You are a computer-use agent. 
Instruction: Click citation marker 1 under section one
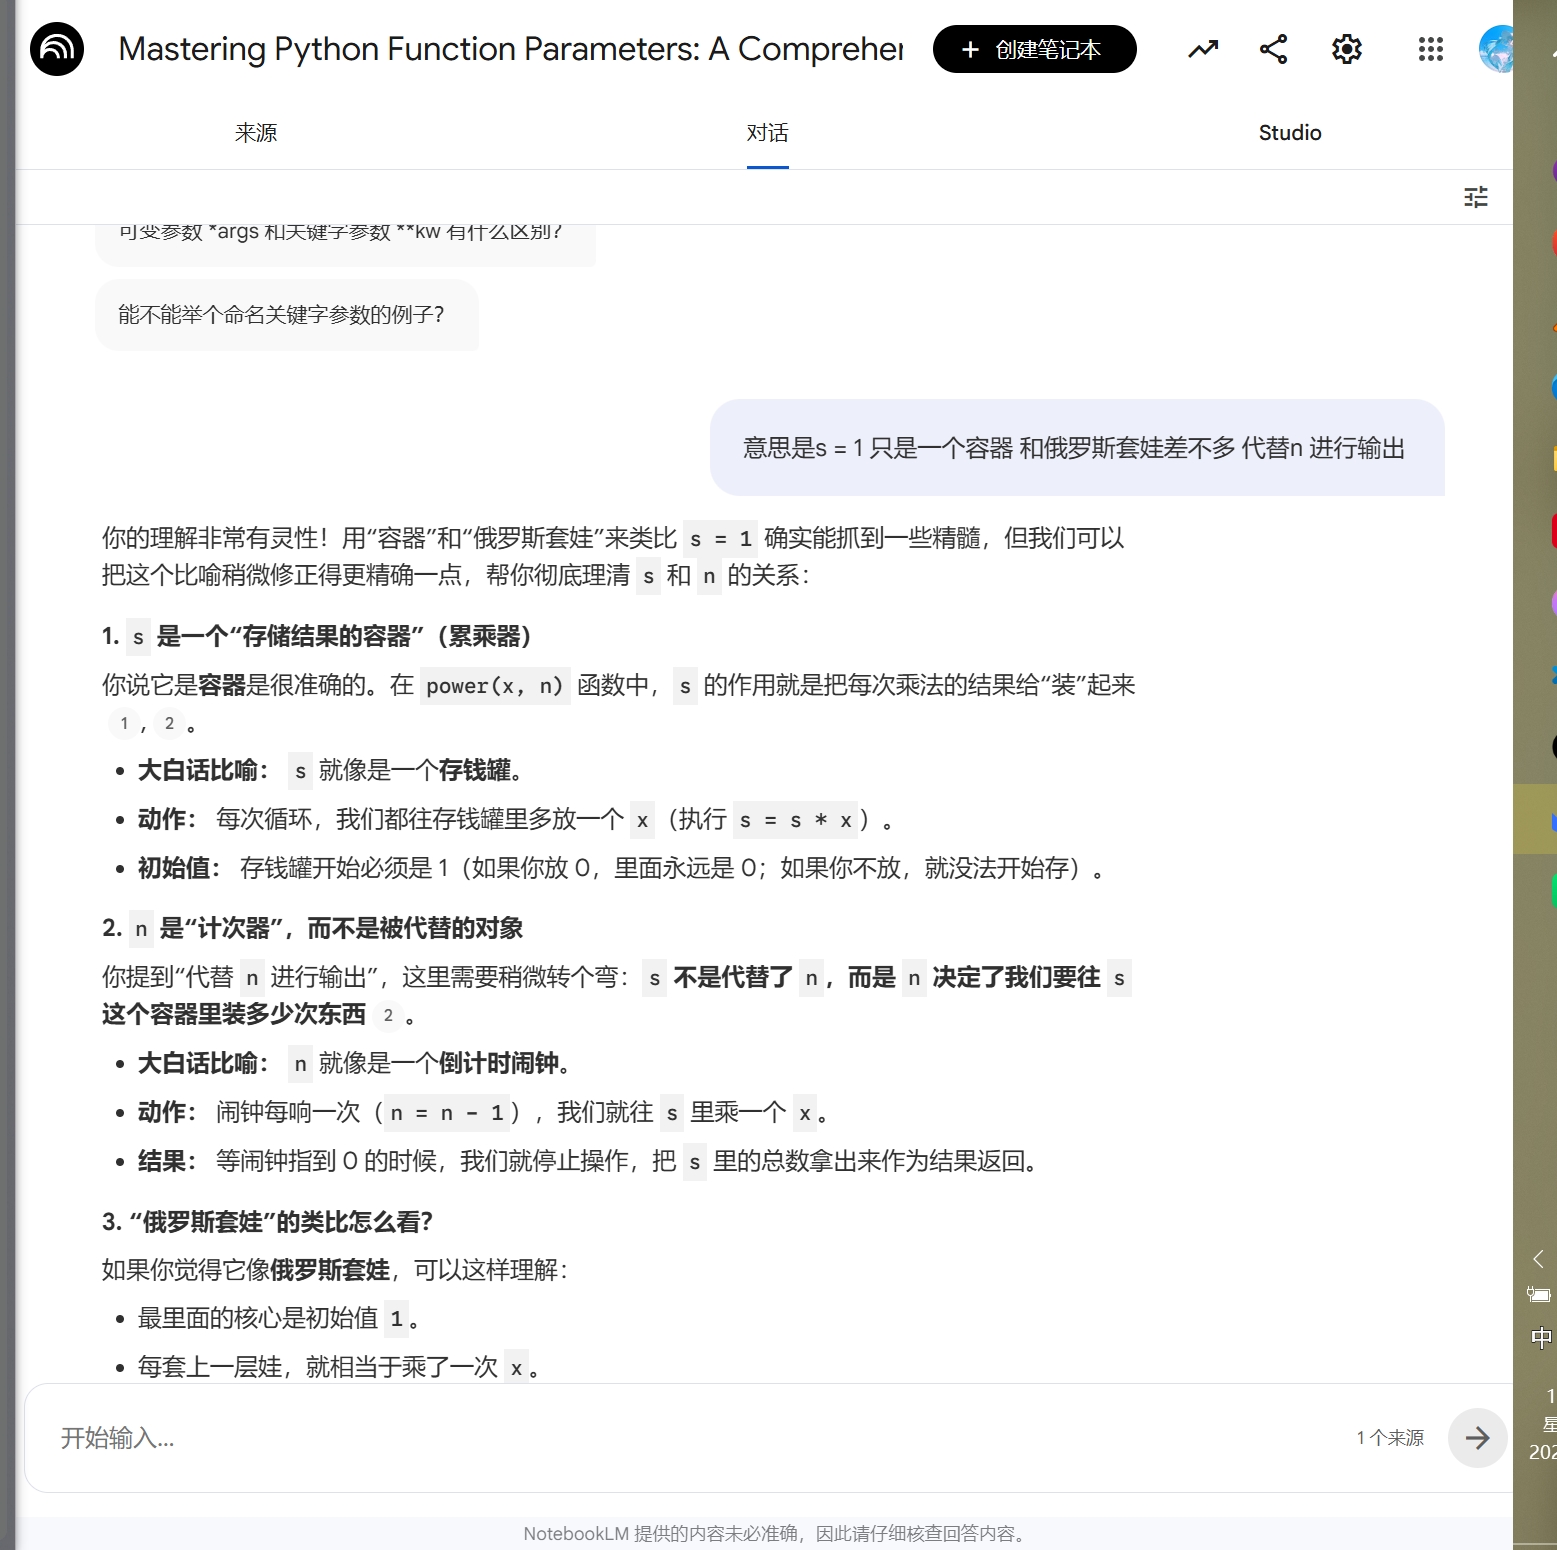click(124, 723)
